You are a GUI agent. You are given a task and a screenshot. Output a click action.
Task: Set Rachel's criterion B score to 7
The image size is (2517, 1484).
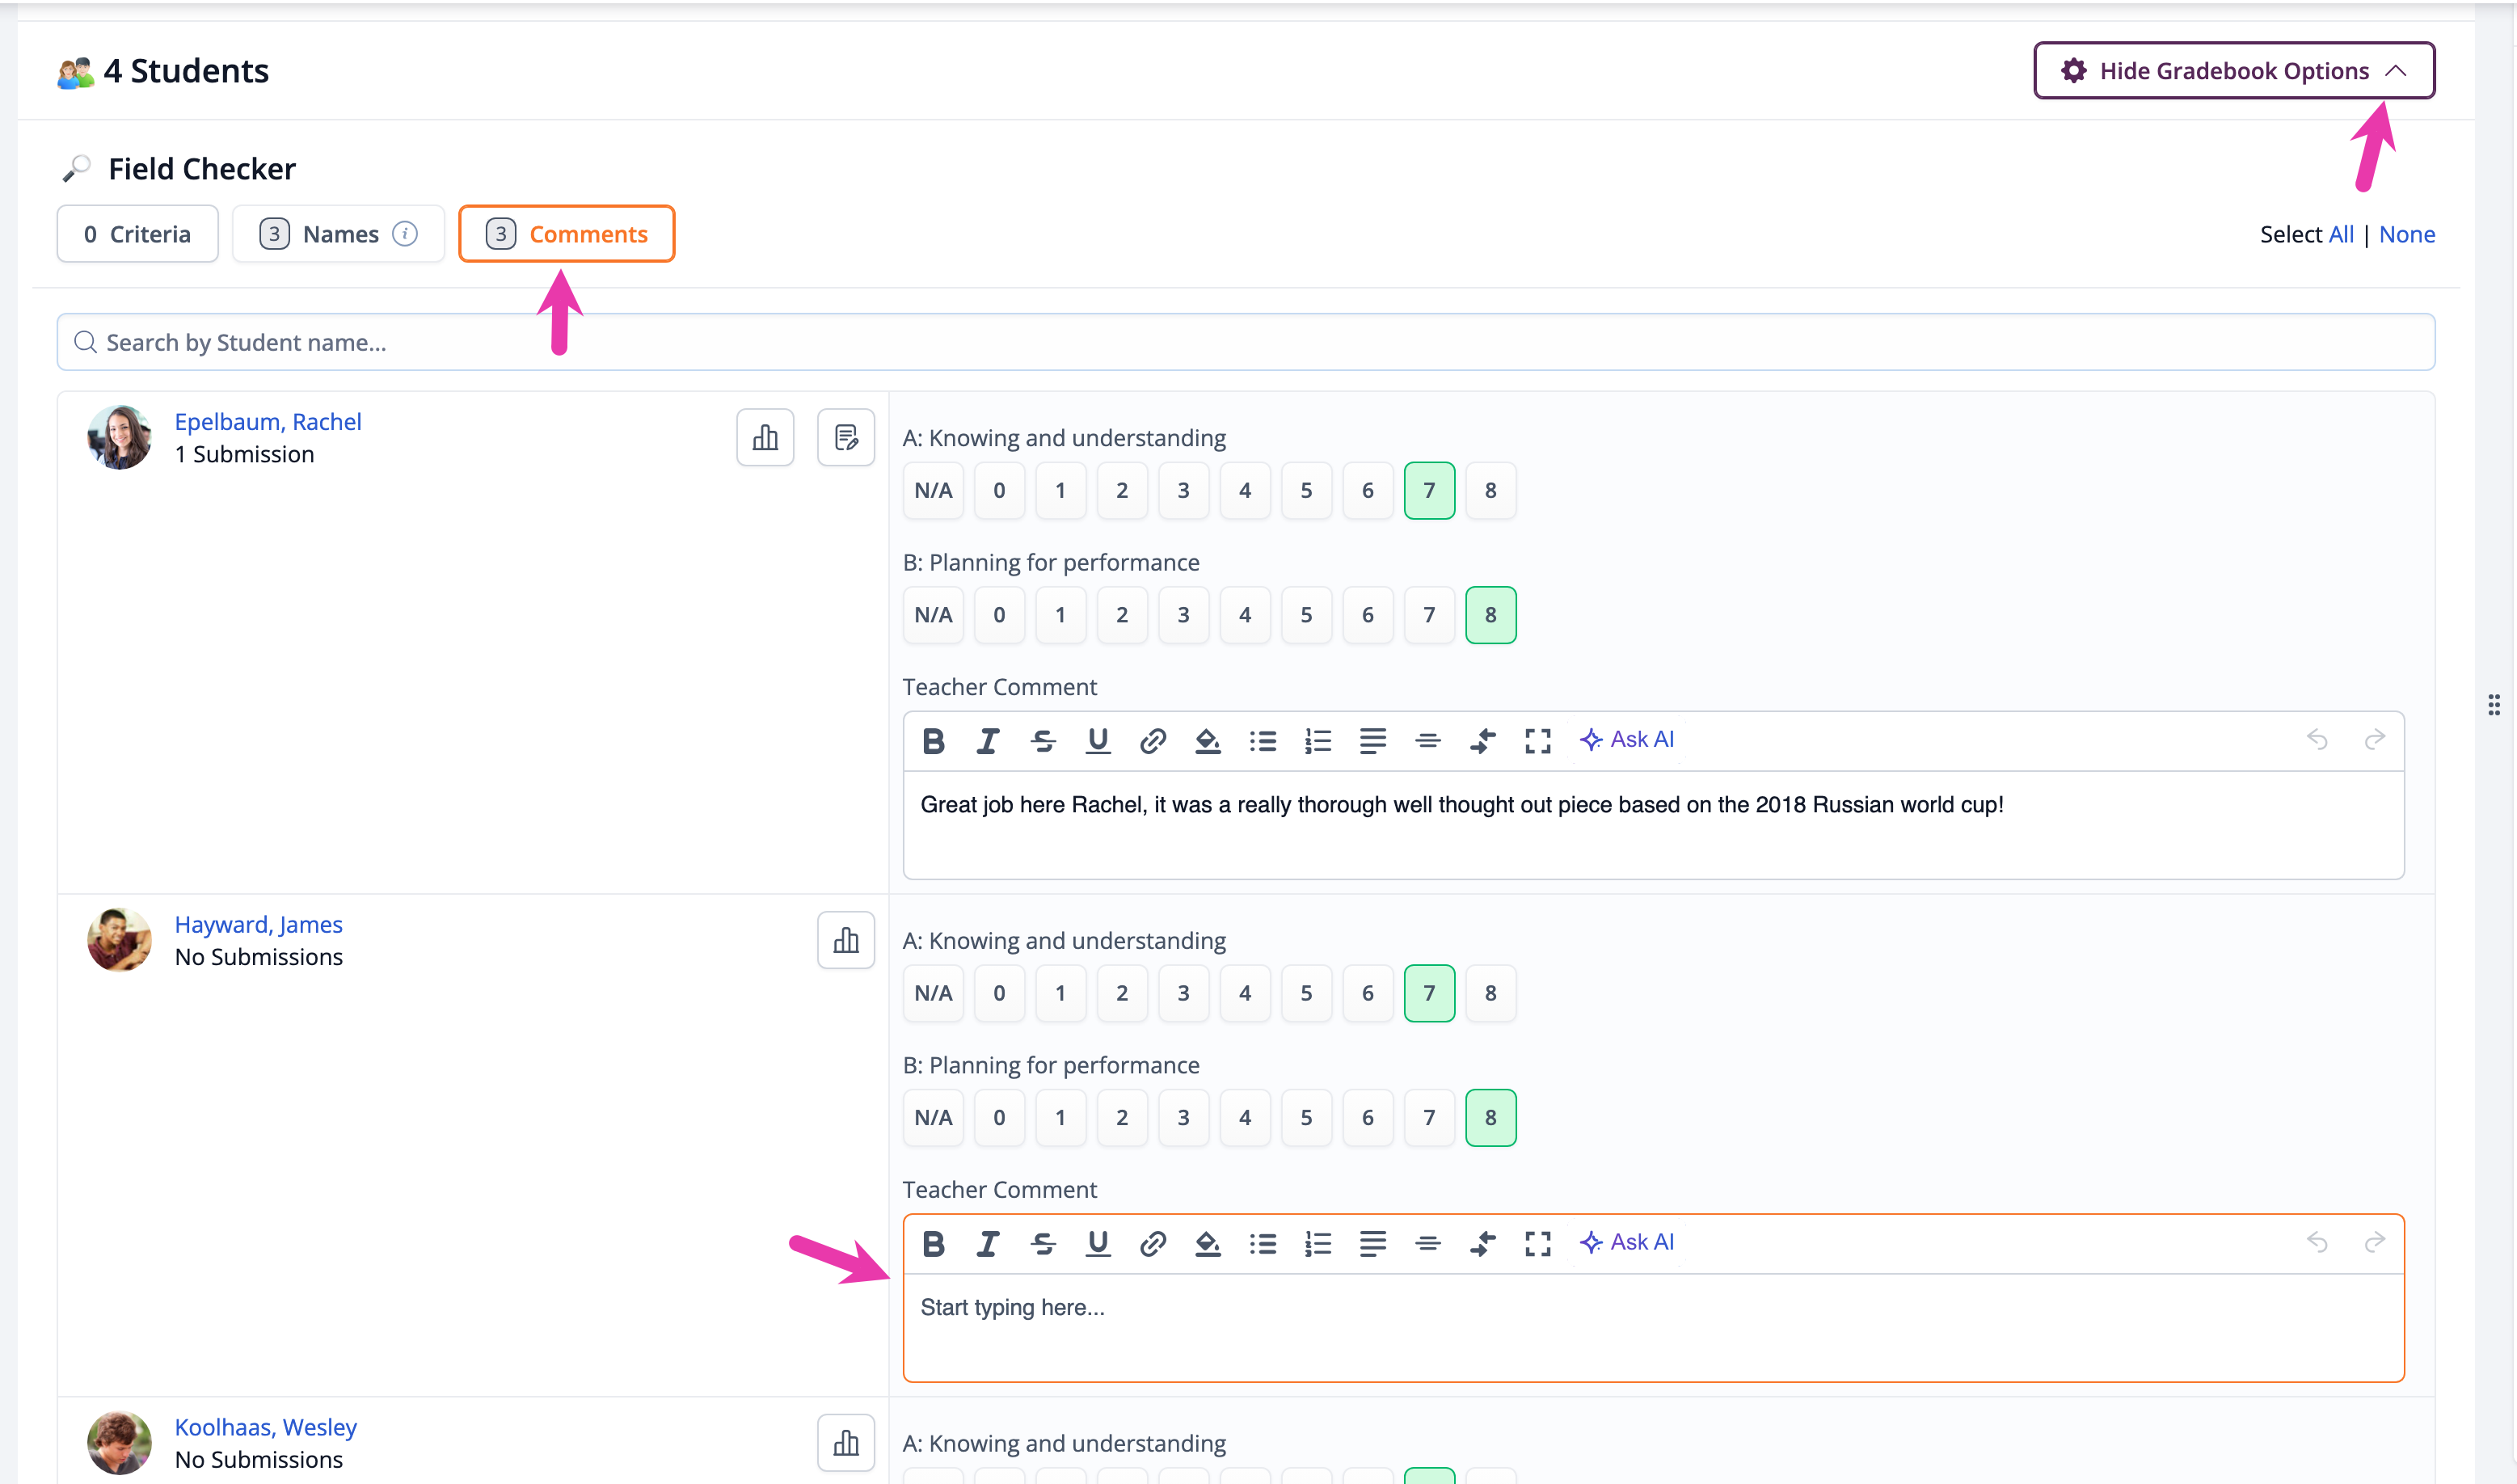tap(1429, 615)
